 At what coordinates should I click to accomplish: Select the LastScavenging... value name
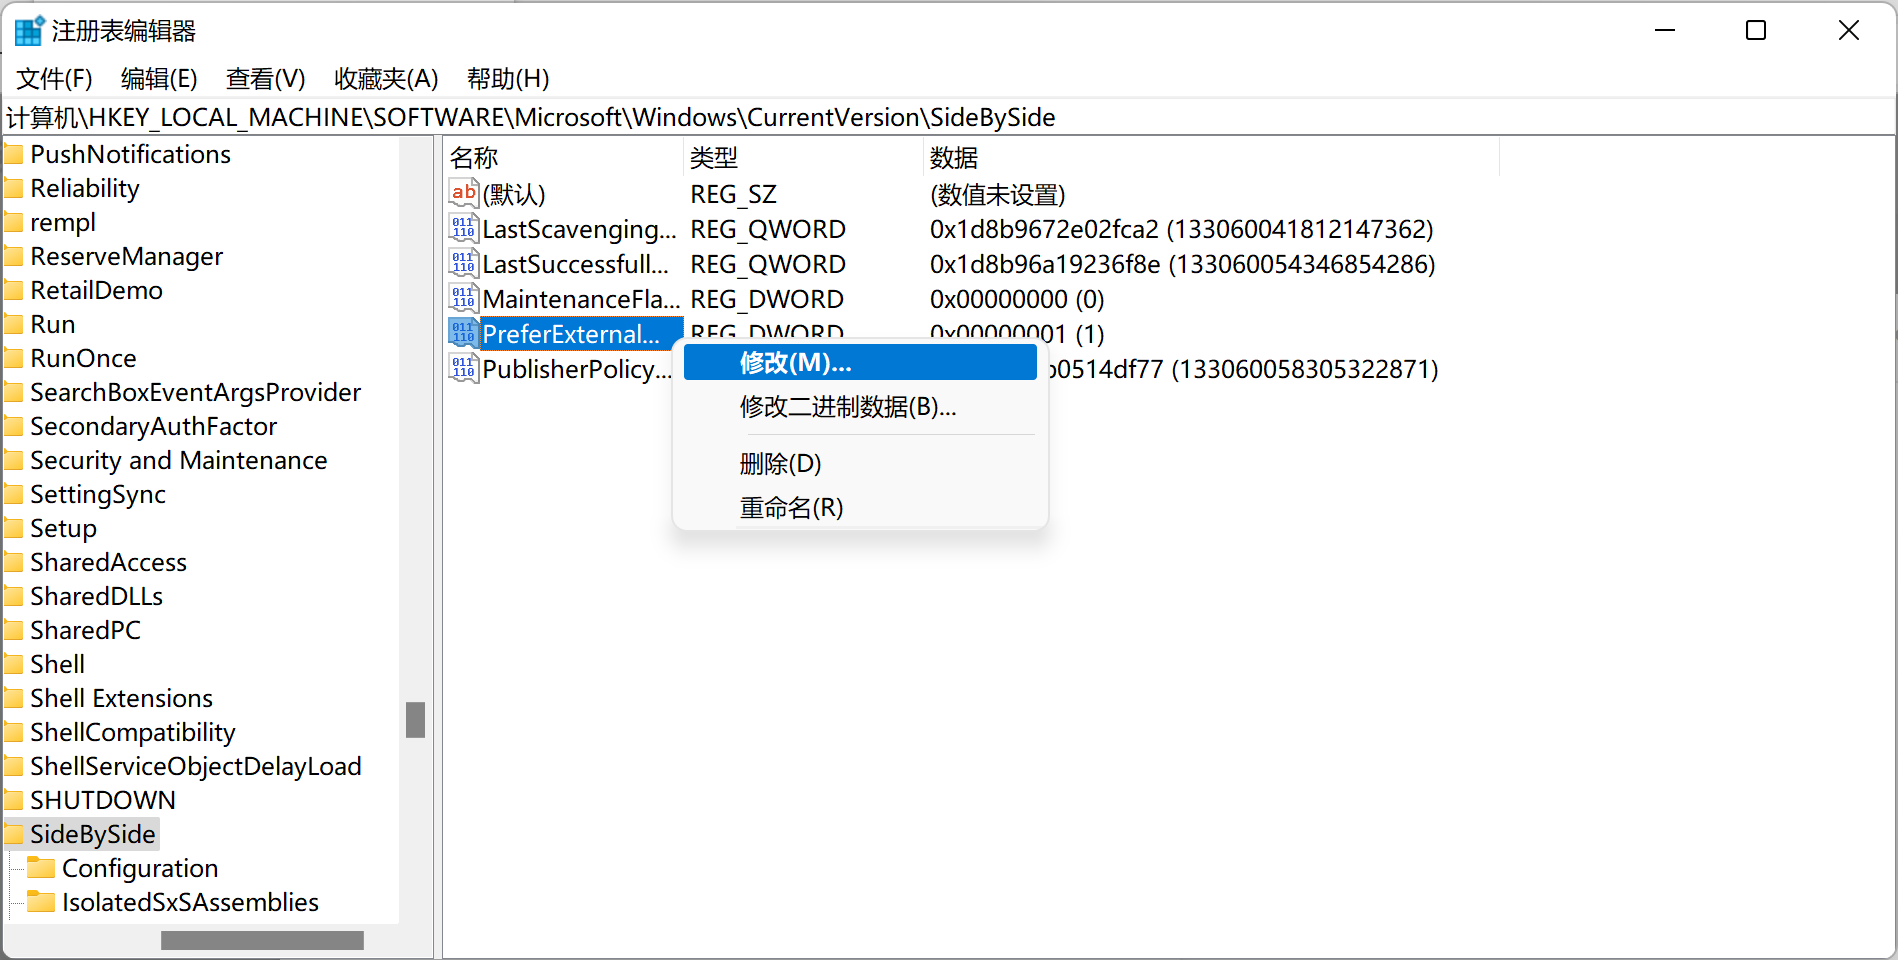pos(580,229)
